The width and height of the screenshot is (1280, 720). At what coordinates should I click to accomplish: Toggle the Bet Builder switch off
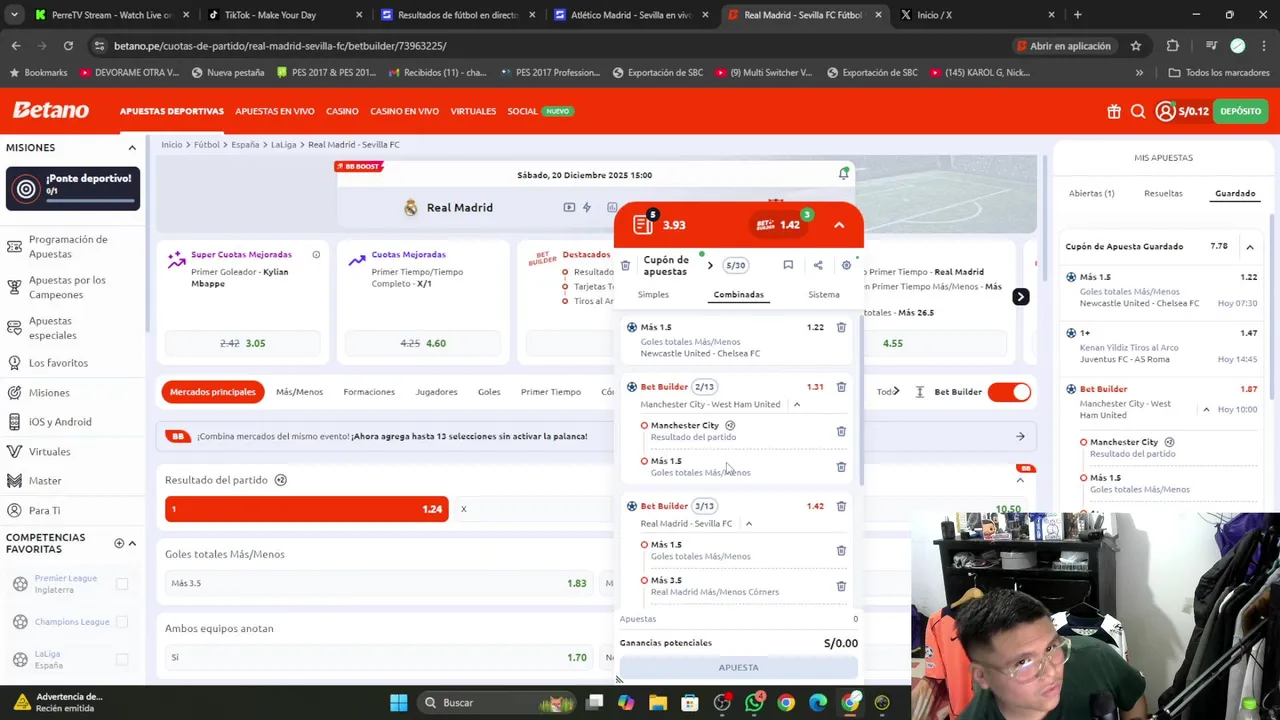pos(1008,392)
